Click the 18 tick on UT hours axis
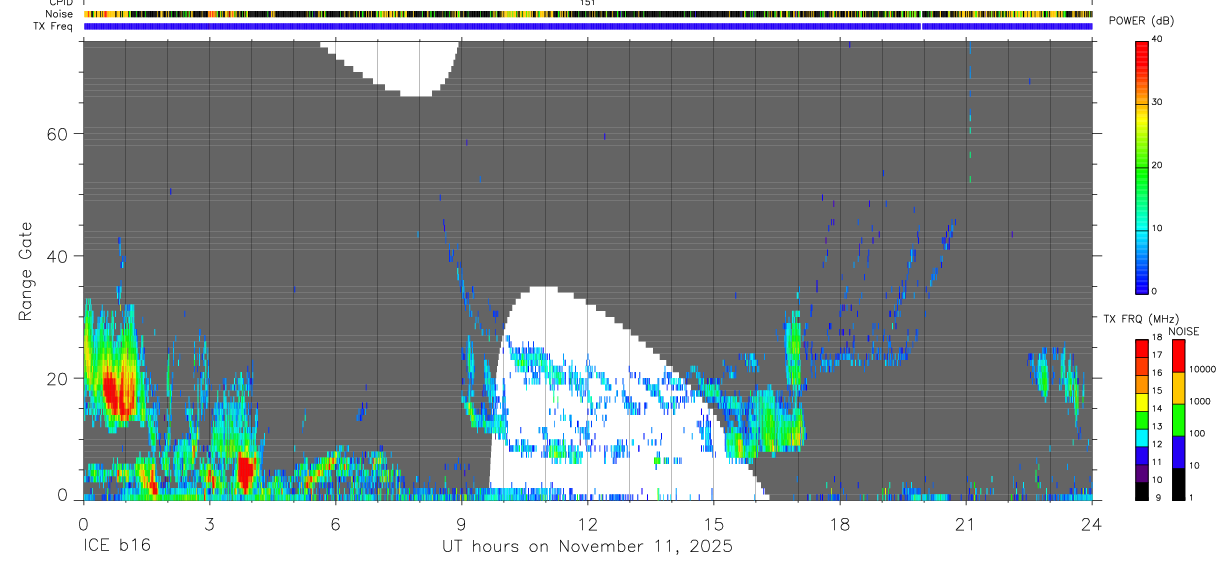 [840, 523]
